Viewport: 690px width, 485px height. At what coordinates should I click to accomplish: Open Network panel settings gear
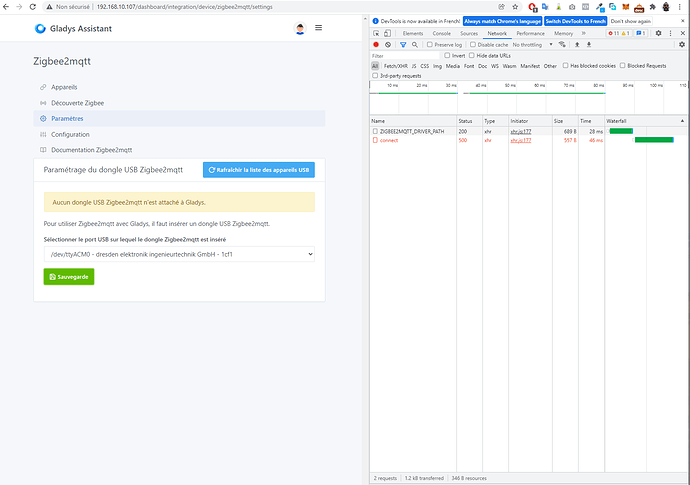point(682,44)
